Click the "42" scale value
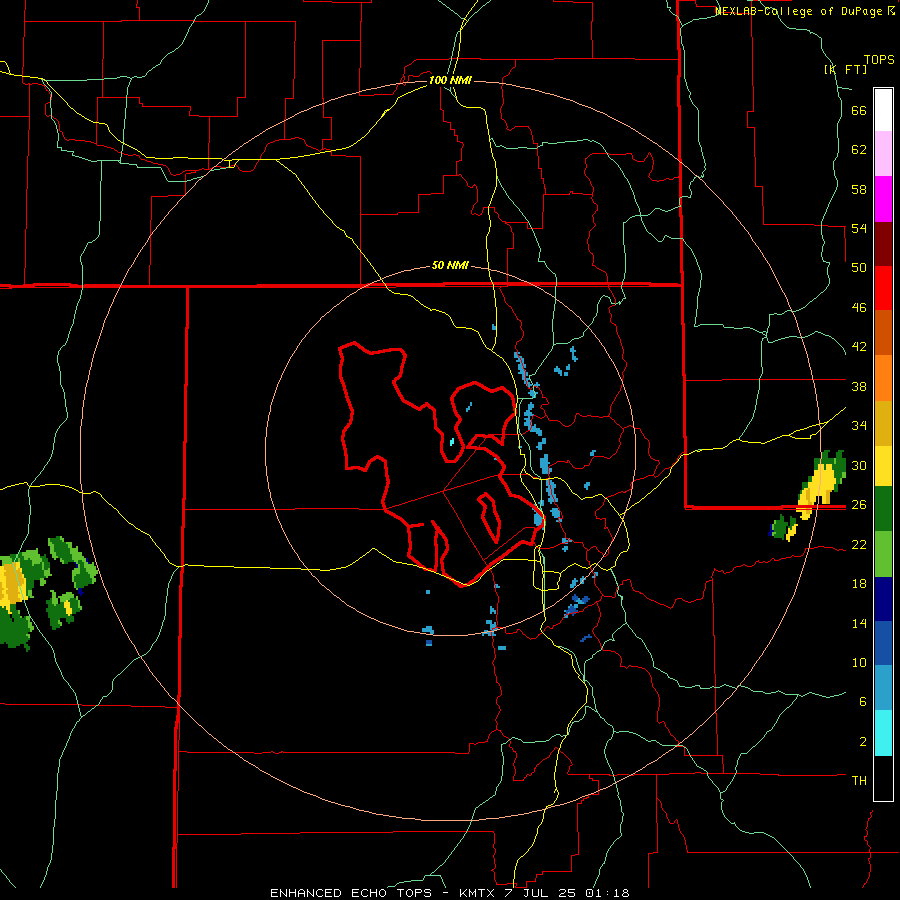 pos(859,347)
